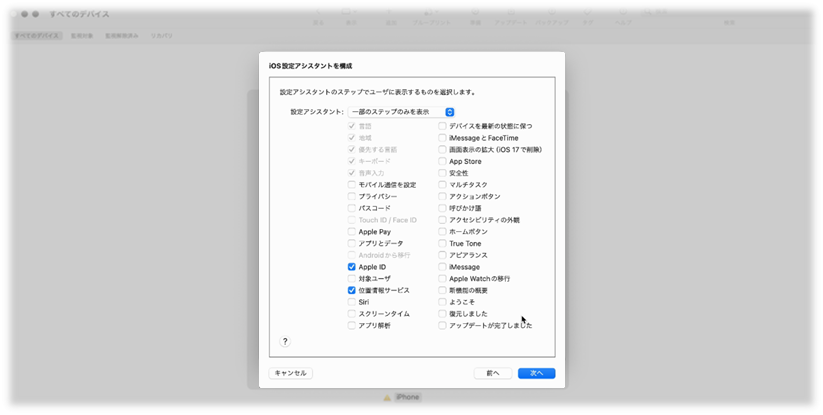Enable the Siri checkbox
Image resolution: width=823 pixels, height=415 pixels.
coord(352,302)
